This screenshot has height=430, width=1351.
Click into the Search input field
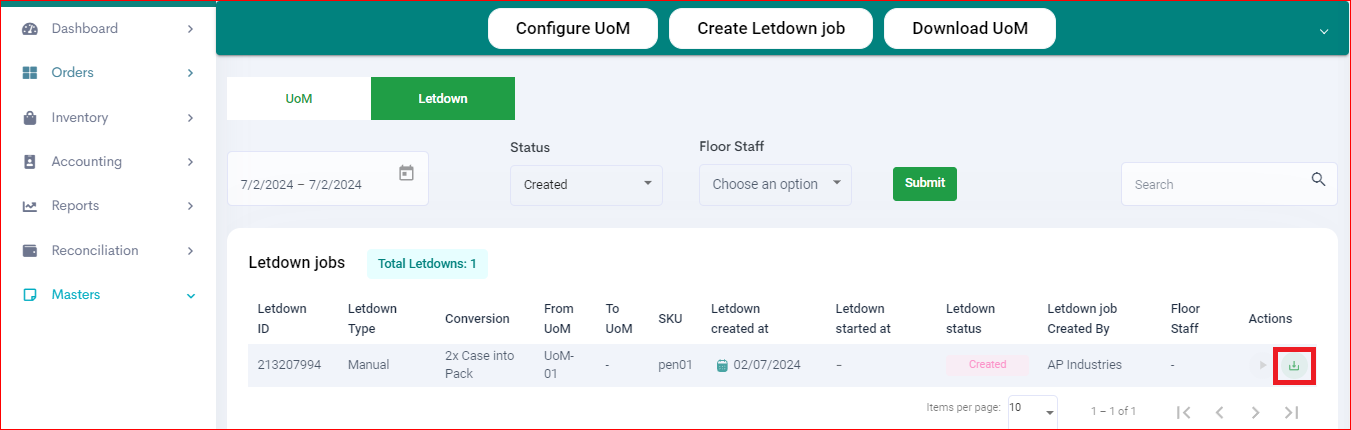coord(1218,184)
